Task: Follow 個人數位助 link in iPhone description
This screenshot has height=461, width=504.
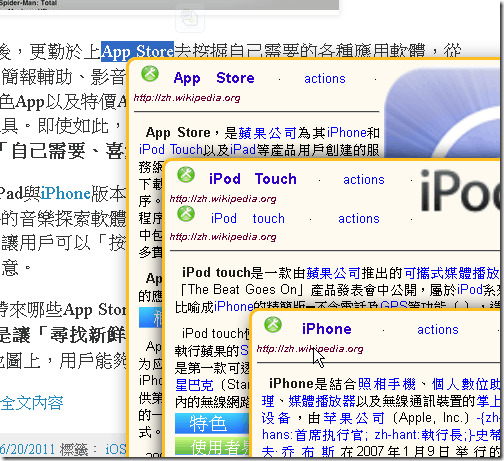Action: [466, 384]
